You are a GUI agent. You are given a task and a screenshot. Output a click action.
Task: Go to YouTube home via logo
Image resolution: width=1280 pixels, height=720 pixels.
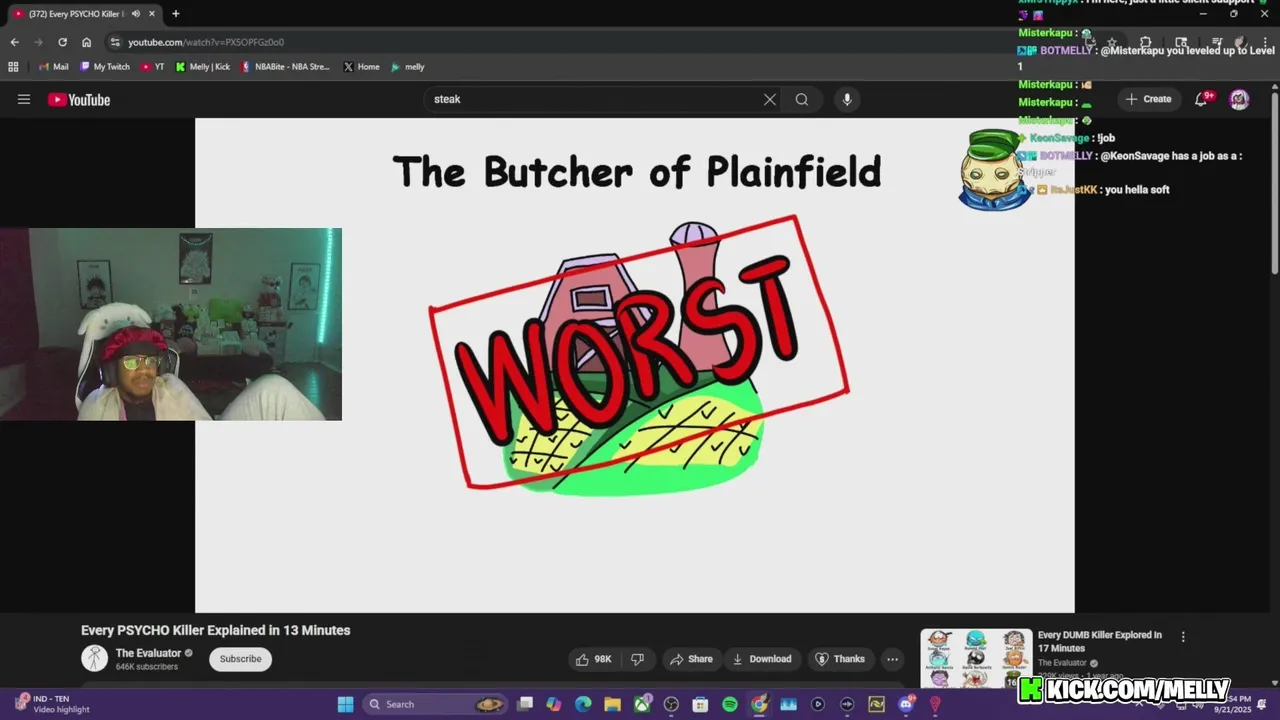click(79, 99)
